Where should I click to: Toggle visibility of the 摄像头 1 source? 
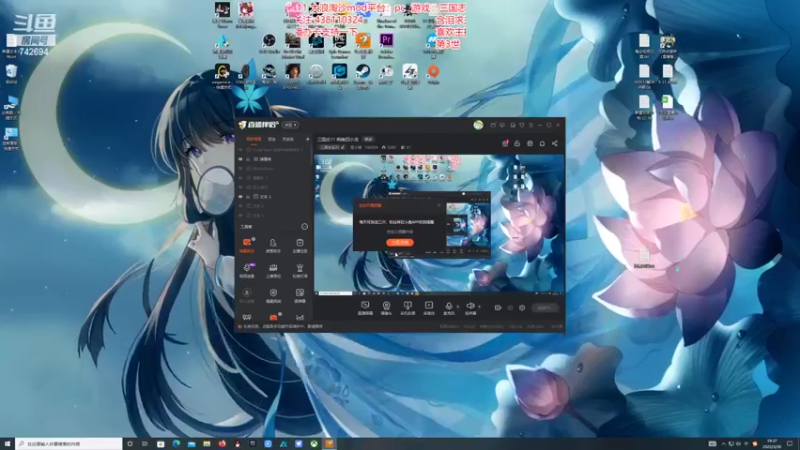pyautogui.click(x=240, y=178)
